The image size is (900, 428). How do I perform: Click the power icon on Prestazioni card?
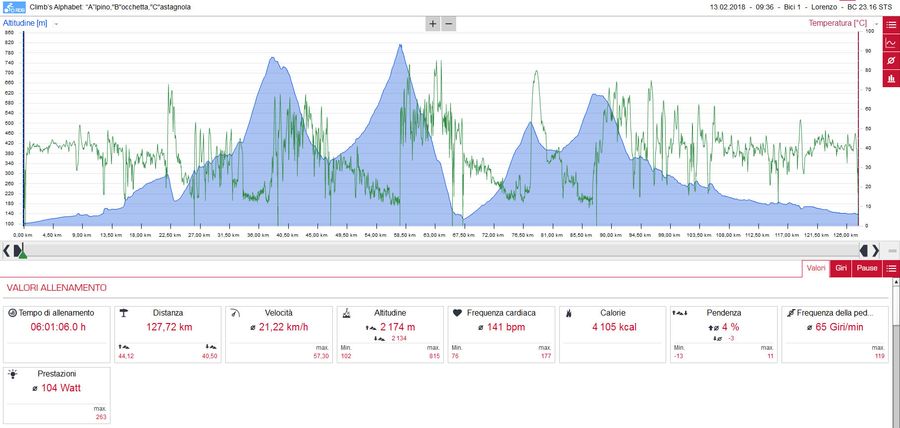pos(13,373)
